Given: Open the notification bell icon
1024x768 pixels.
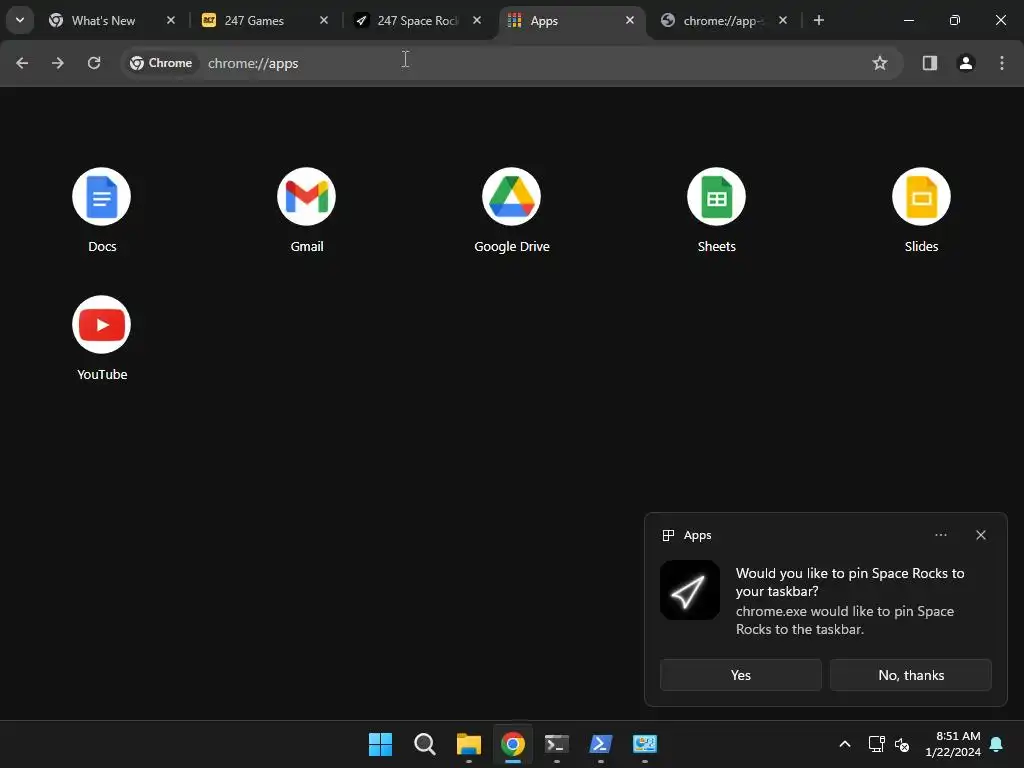Looking at the screenshot, I should (996, 744).
